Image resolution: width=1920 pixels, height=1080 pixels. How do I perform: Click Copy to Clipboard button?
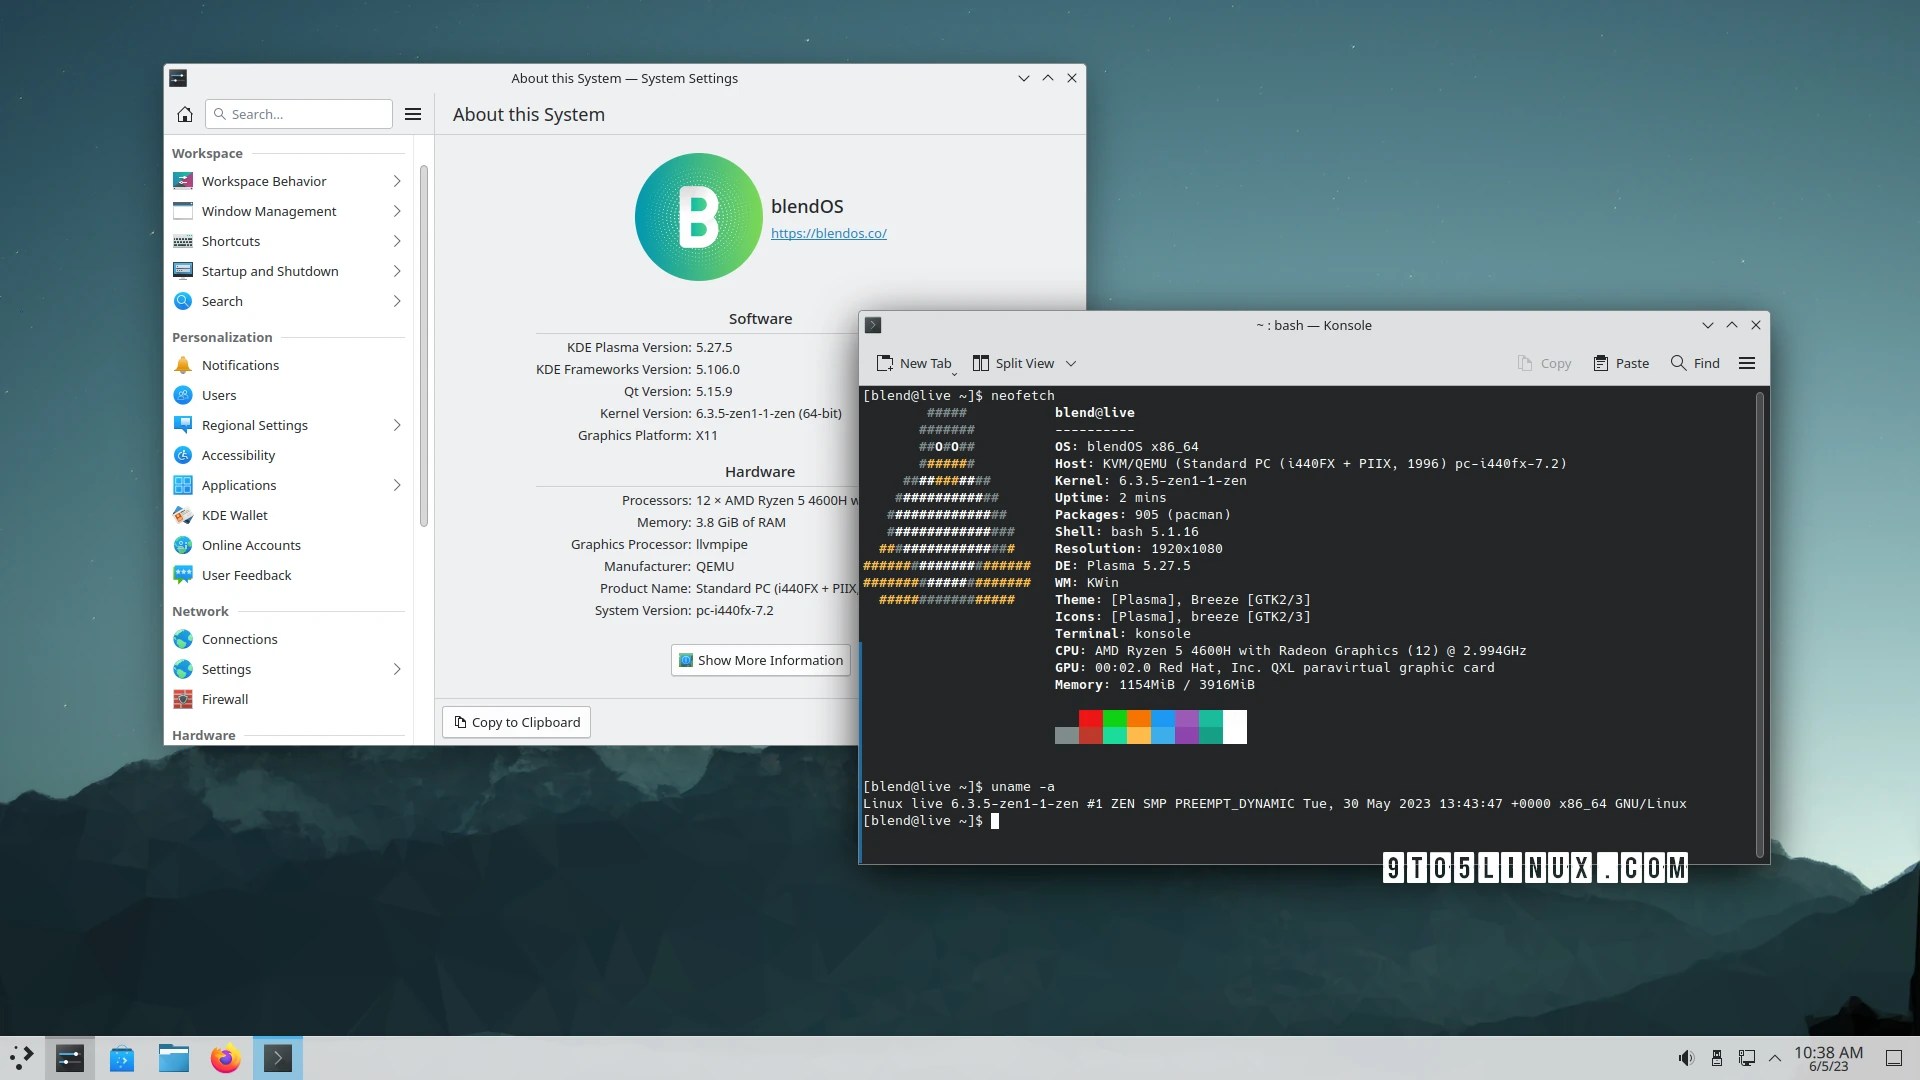pos(516,721)
